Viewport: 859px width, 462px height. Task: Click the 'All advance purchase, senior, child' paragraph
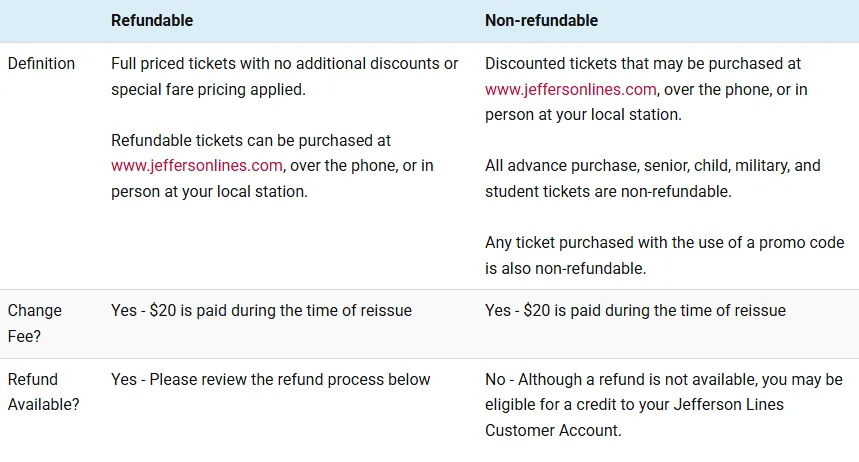[652, 165]
